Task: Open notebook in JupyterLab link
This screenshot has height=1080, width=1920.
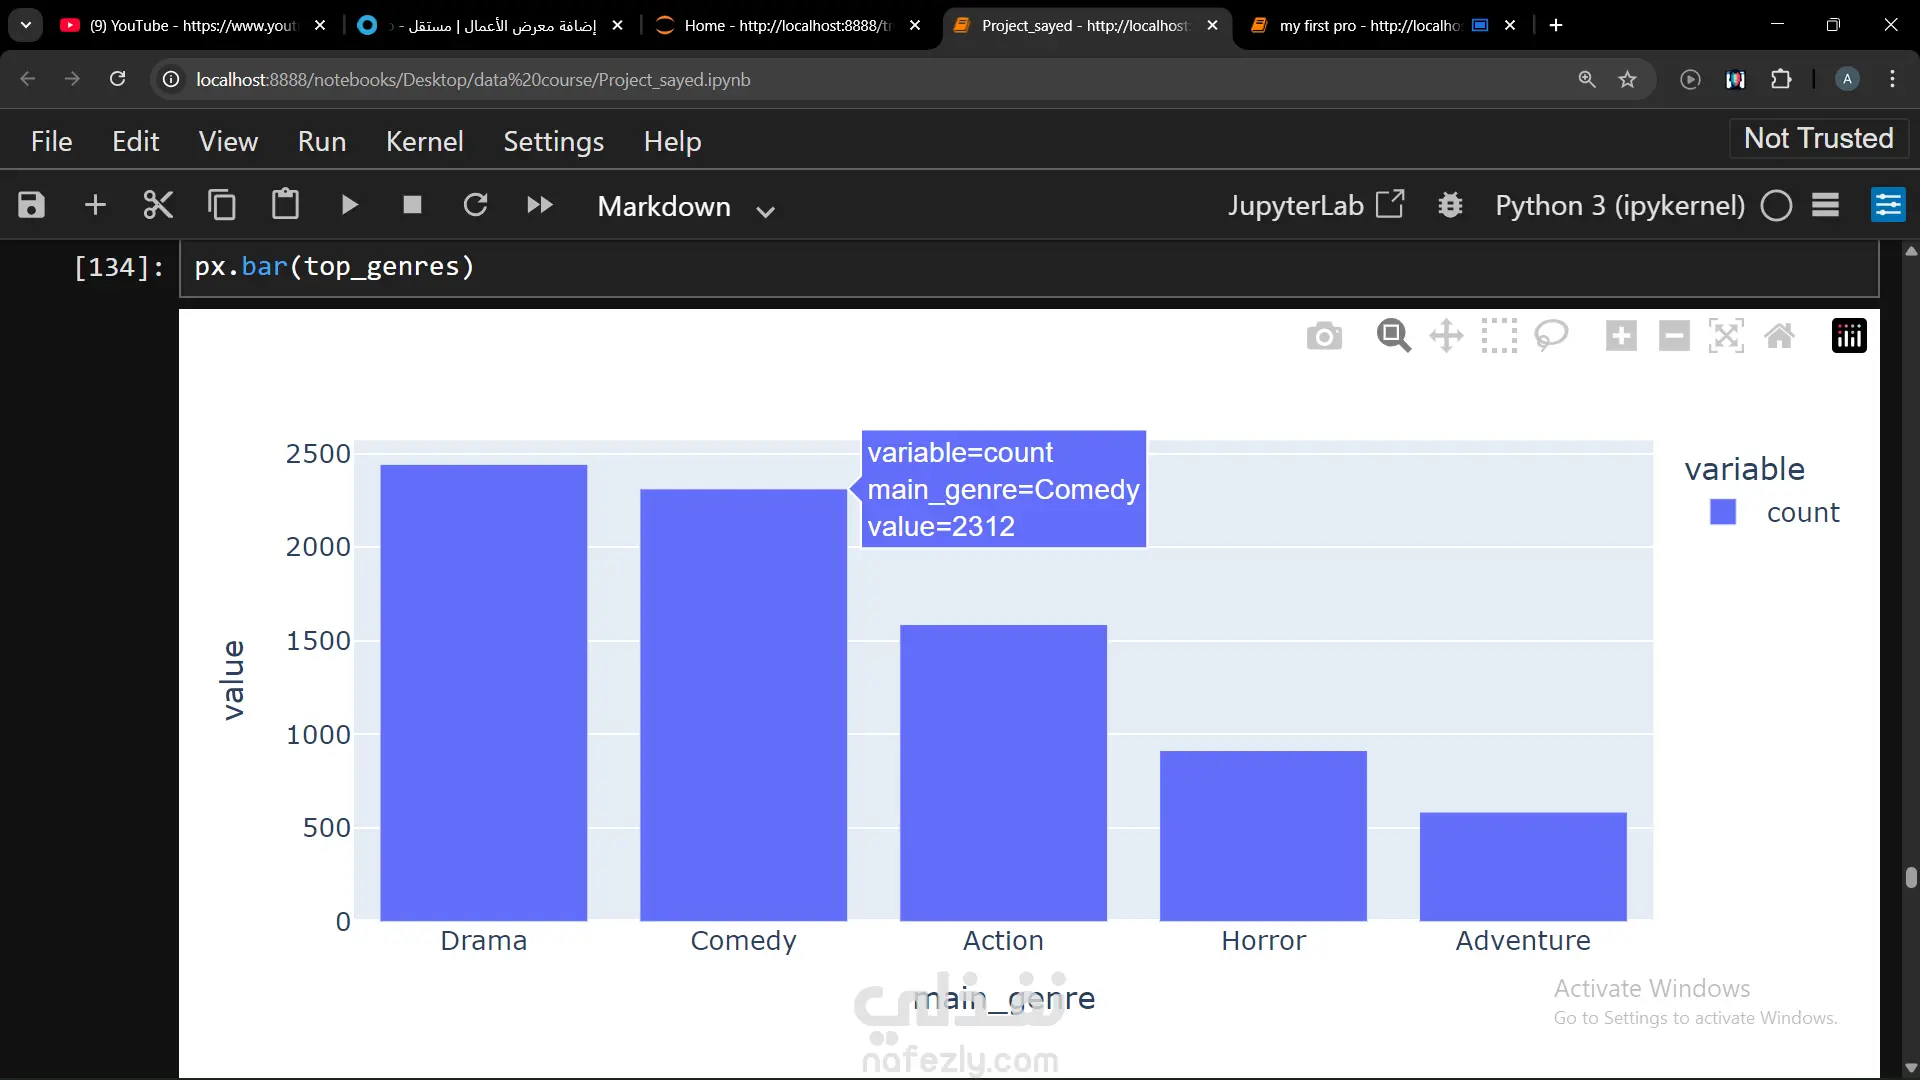Action: point(1315,206)
